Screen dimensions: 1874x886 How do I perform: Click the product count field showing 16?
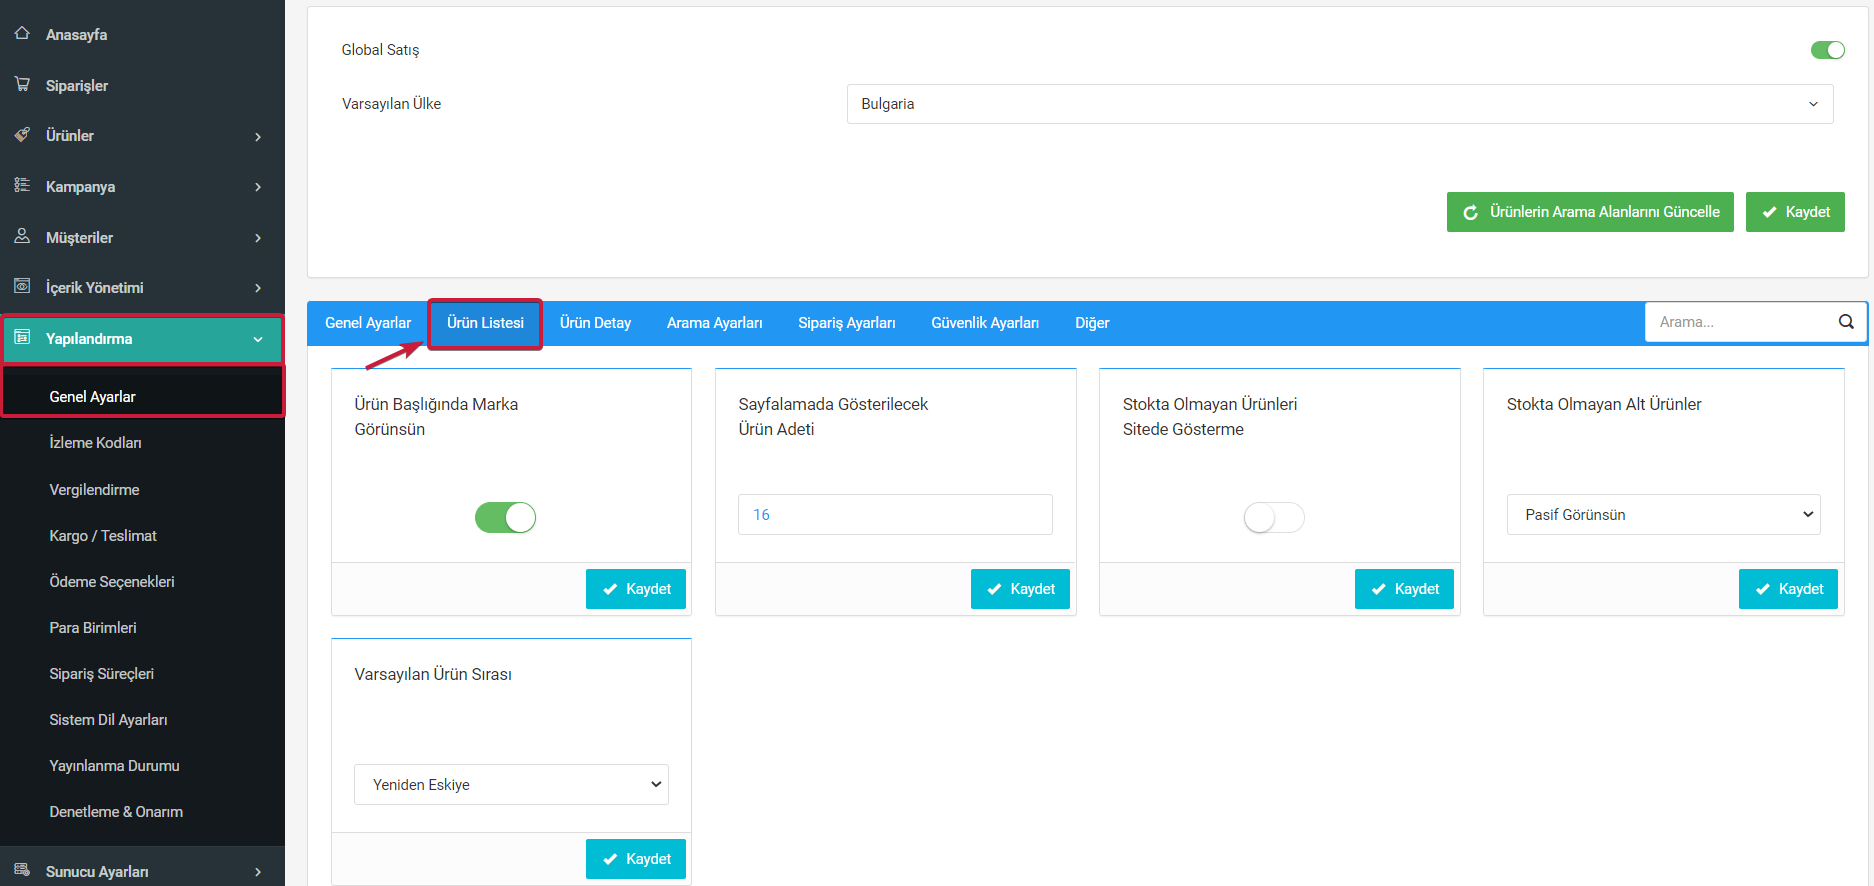point(895,514)
